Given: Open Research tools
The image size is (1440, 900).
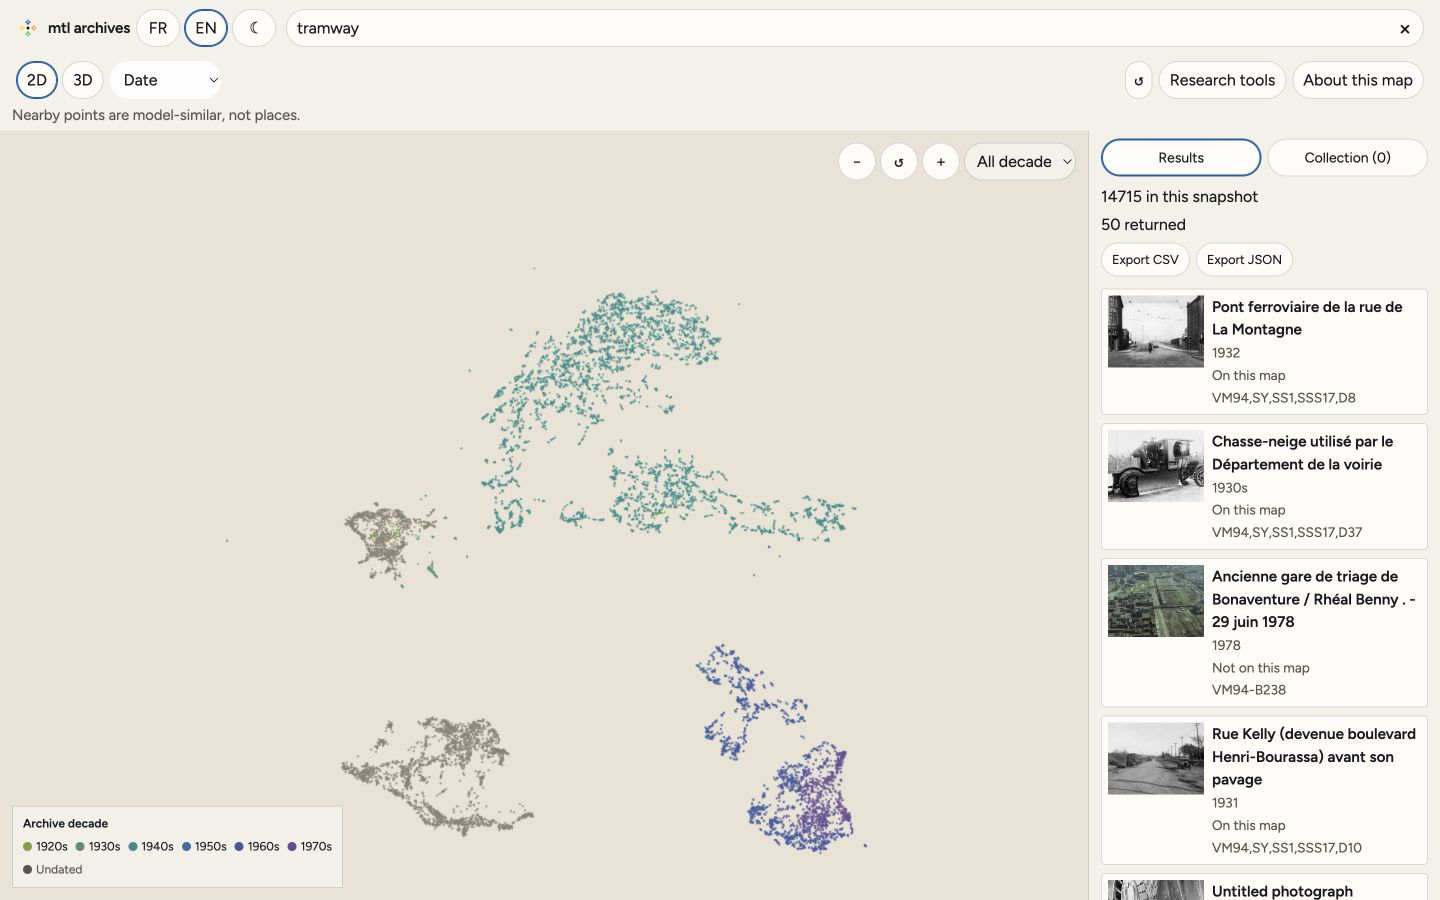Looking at the screenshot, I should click(1222, 80).
